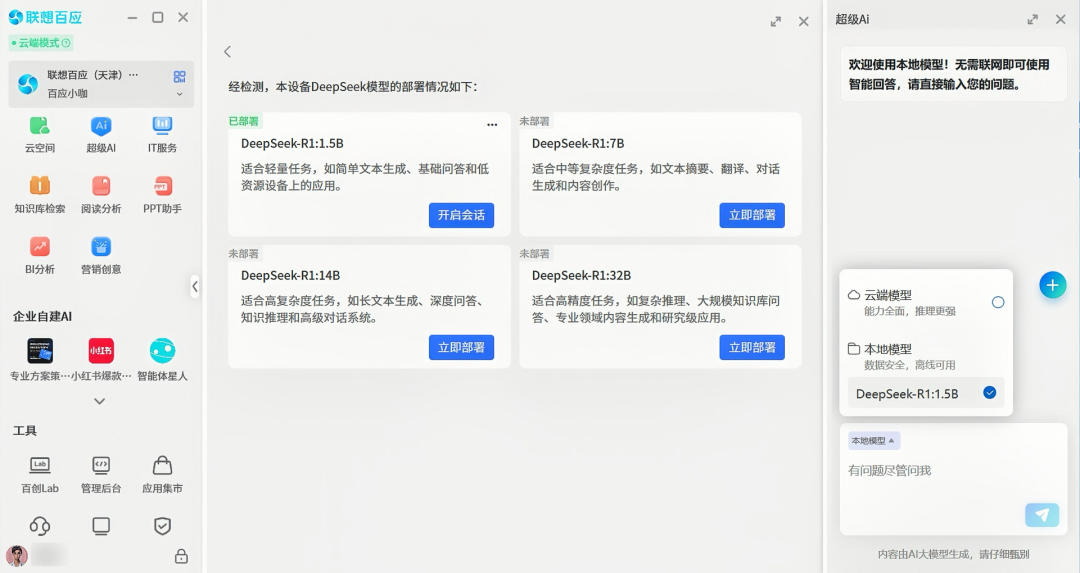Open the 云空间 cloud space icon

click(39, 127)
